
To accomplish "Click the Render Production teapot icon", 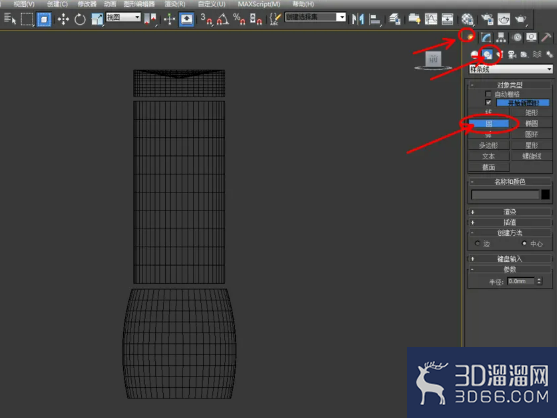I will tap(520, 19).
